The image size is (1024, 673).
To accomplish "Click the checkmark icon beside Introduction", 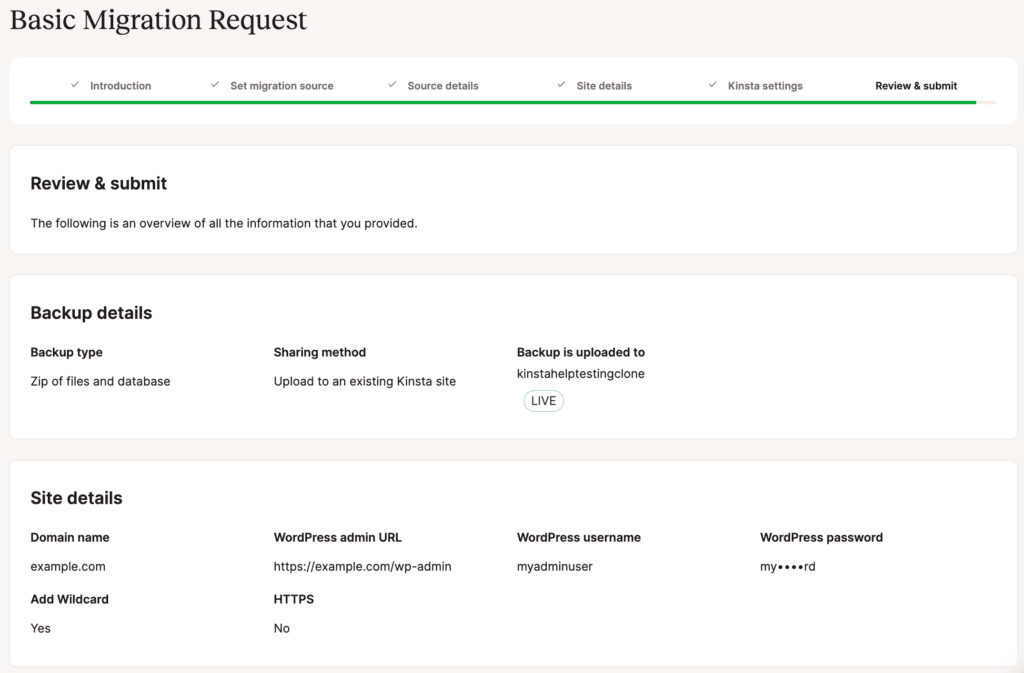I will [x=75, y=85].
